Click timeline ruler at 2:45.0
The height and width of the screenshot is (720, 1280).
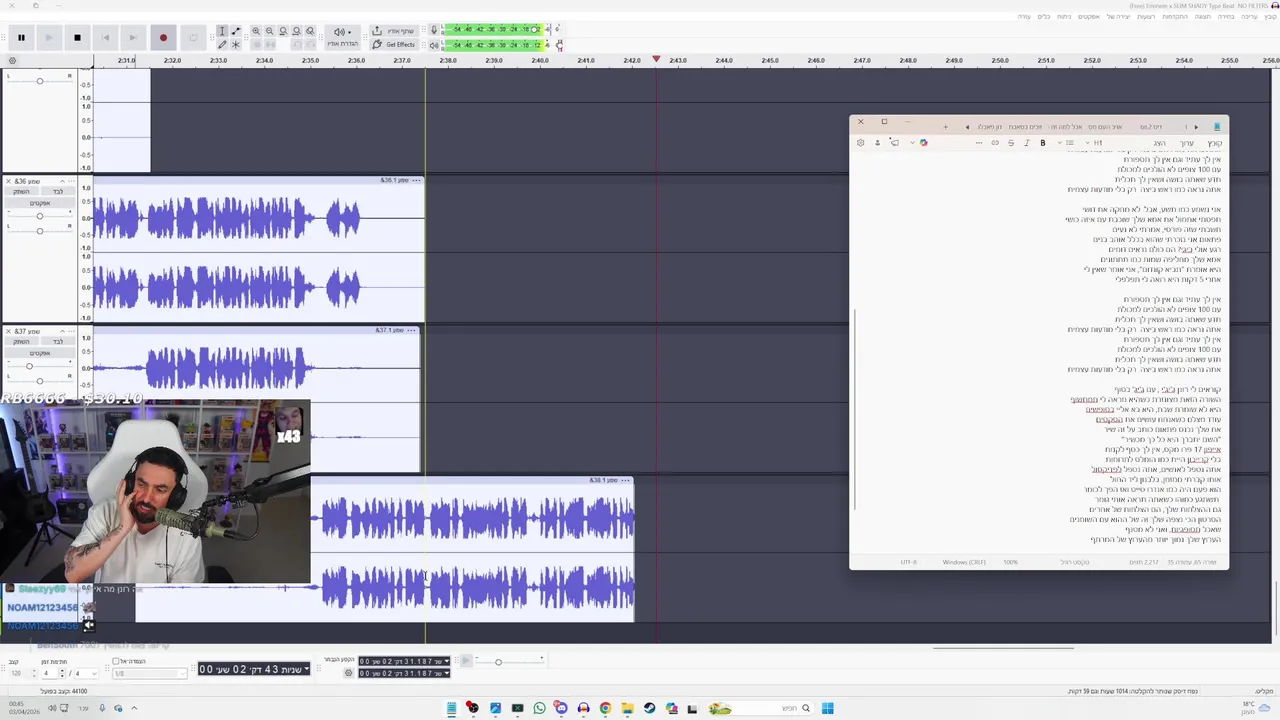pyautogui.click(x=769, y=60)
